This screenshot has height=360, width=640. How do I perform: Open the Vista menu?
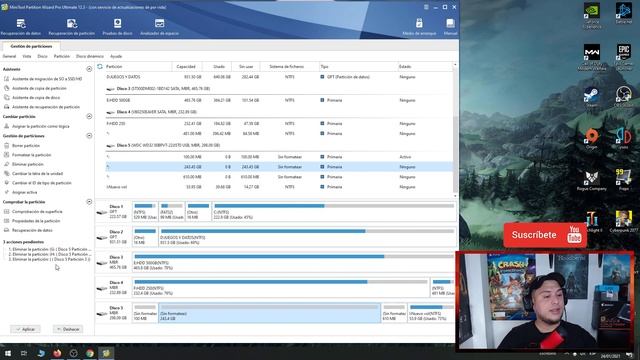27,56
